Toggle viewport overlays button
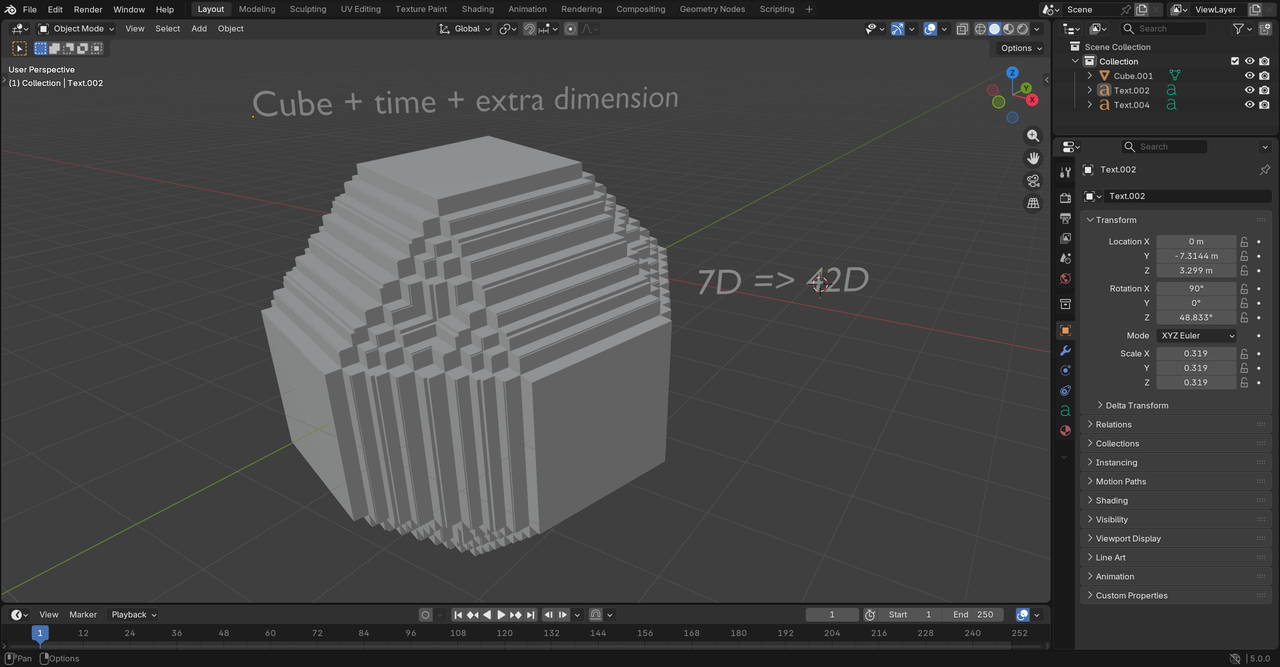The height and width of the screenshot is (667, 1280). click(930, 29)
